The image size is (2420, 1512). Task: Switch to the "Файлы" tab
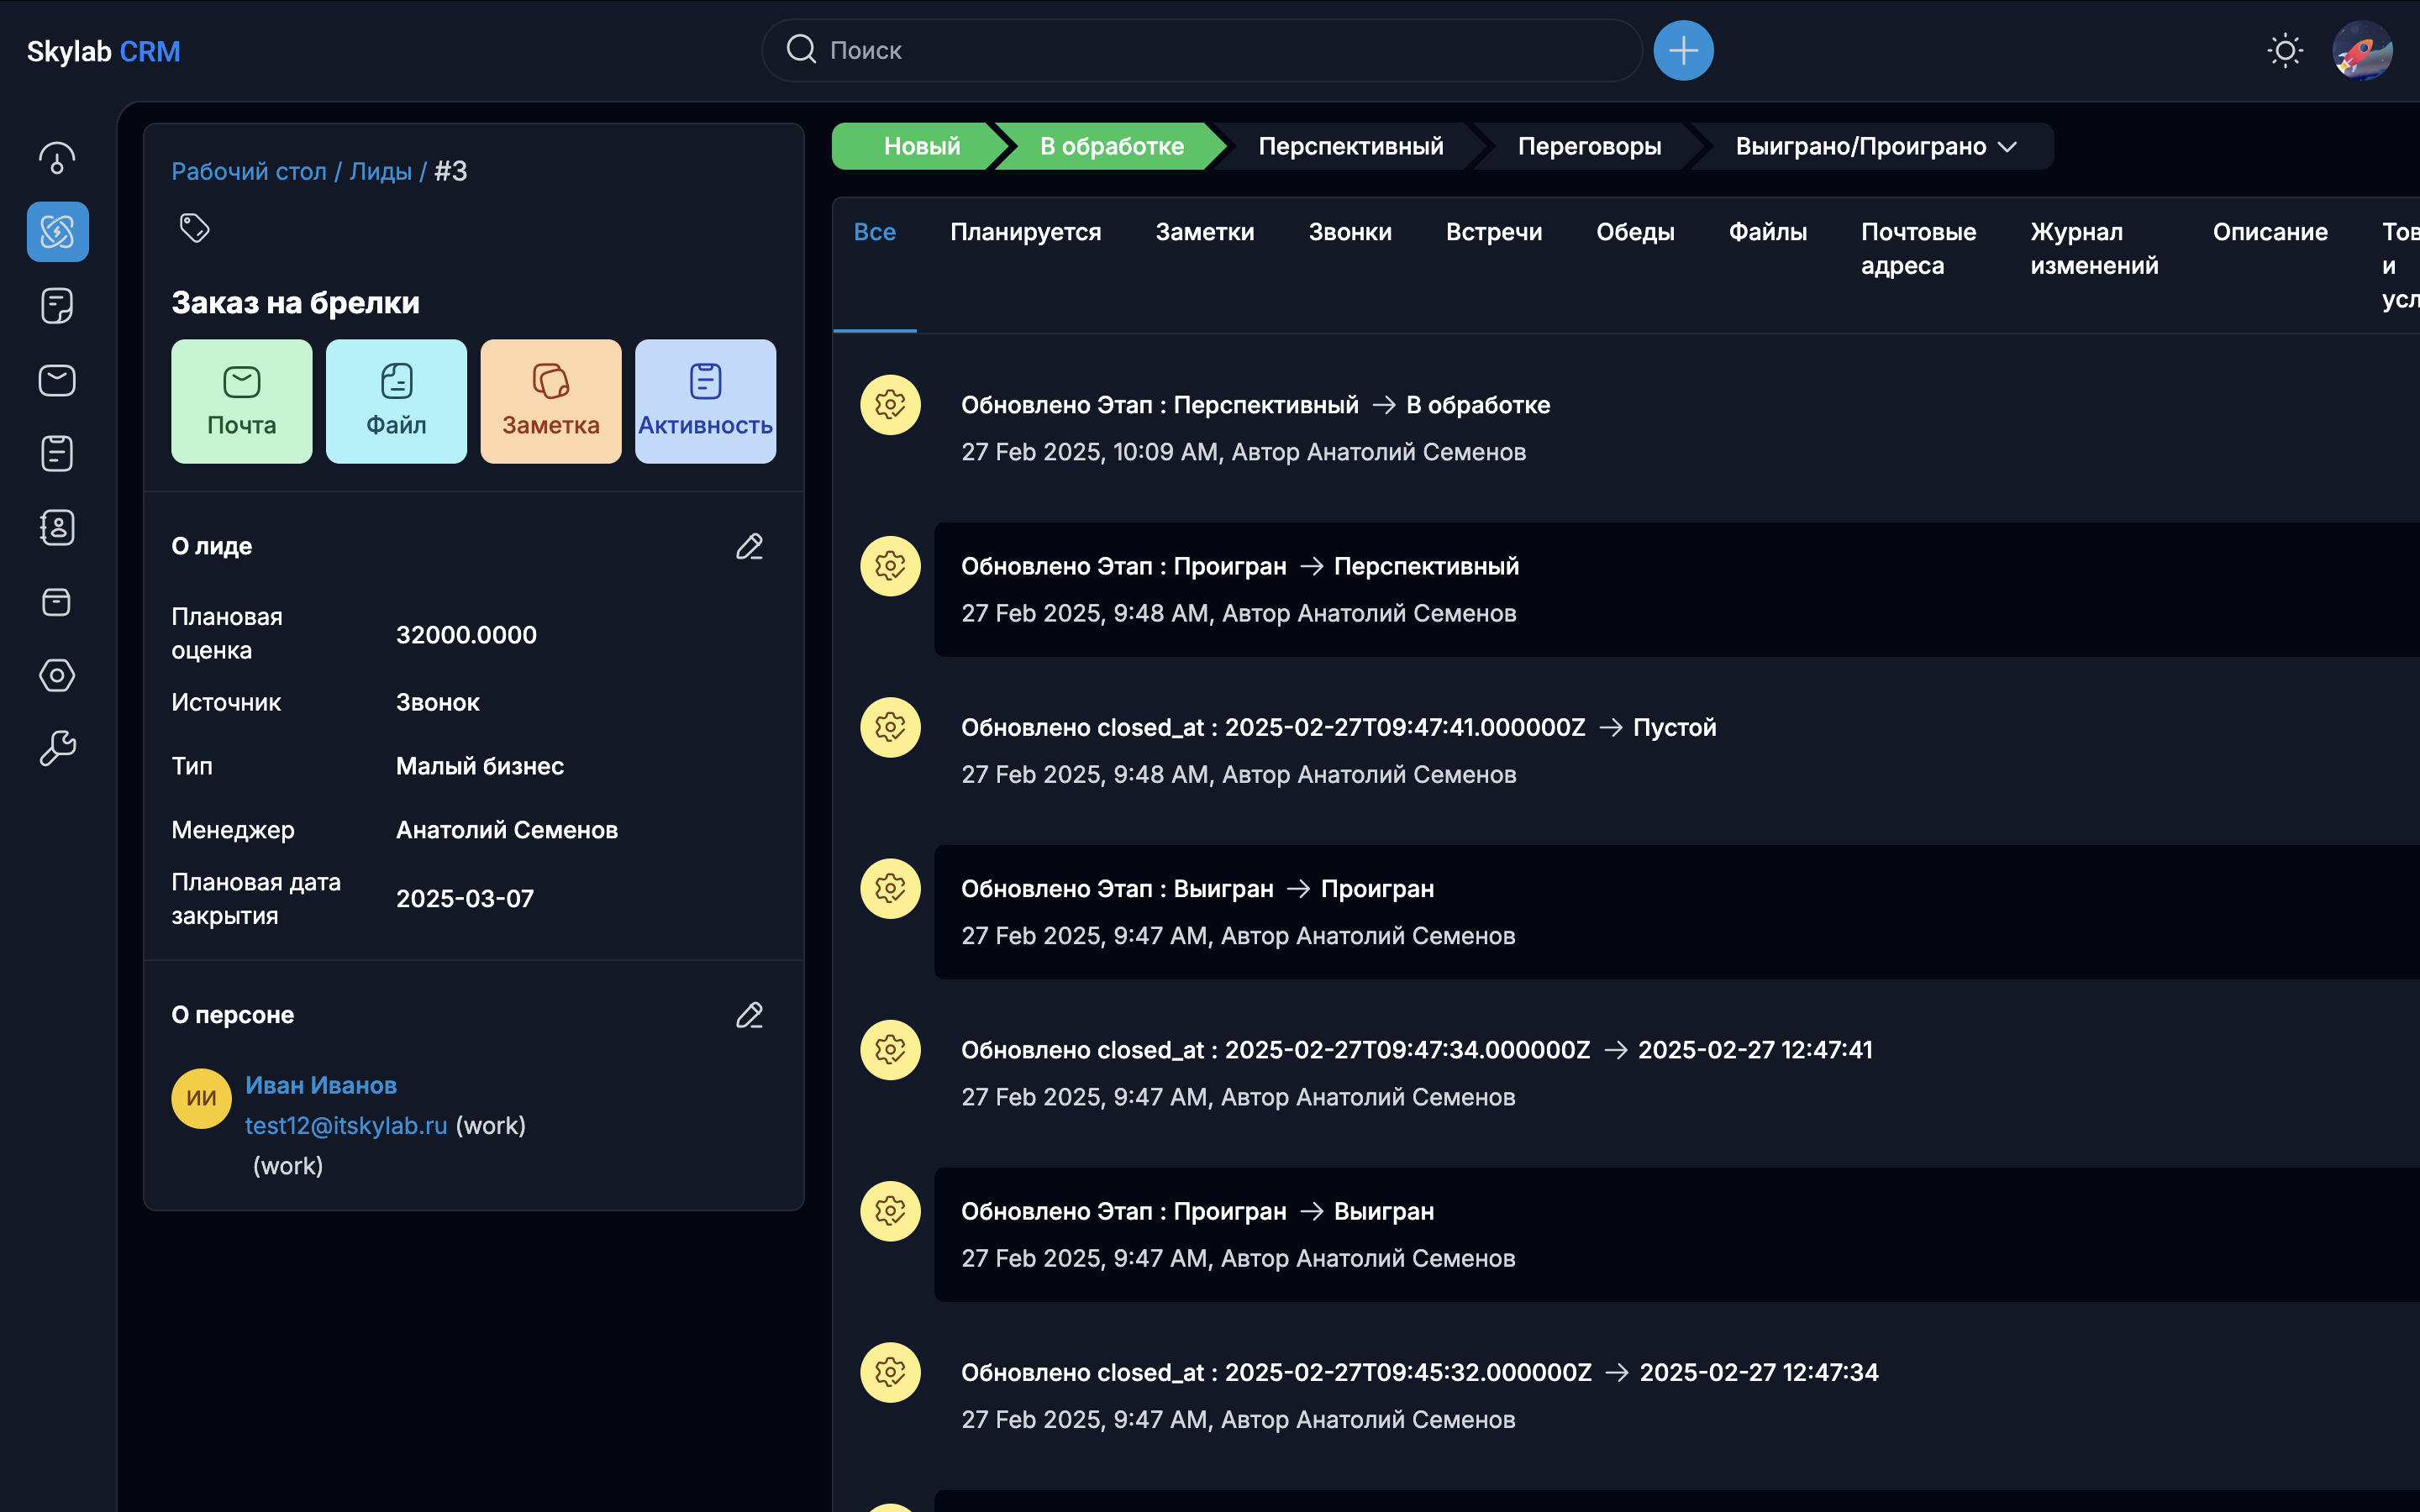pyautogui.click(x=1767, y=232)
